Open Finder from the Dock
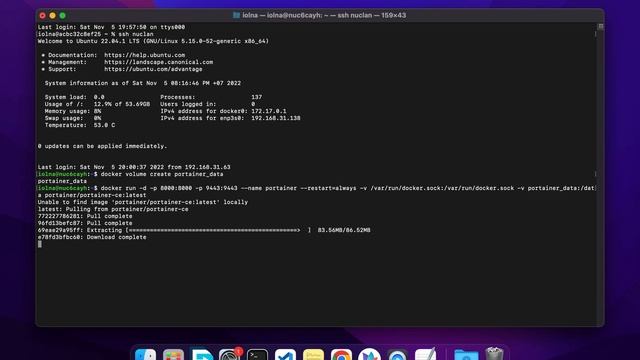640x360 pixels. click(146, 355)
